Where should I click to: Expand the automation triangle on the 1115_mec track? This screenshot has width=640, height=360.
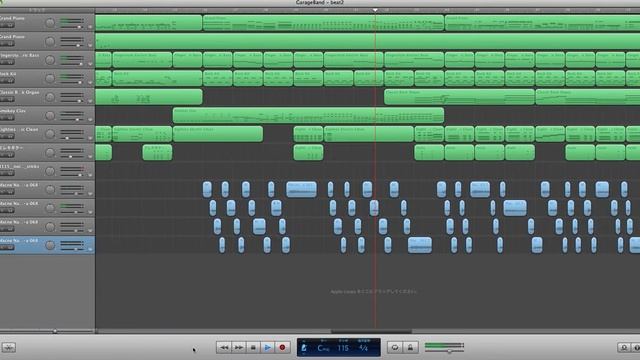pyautogui.click(x=90, y=176)
